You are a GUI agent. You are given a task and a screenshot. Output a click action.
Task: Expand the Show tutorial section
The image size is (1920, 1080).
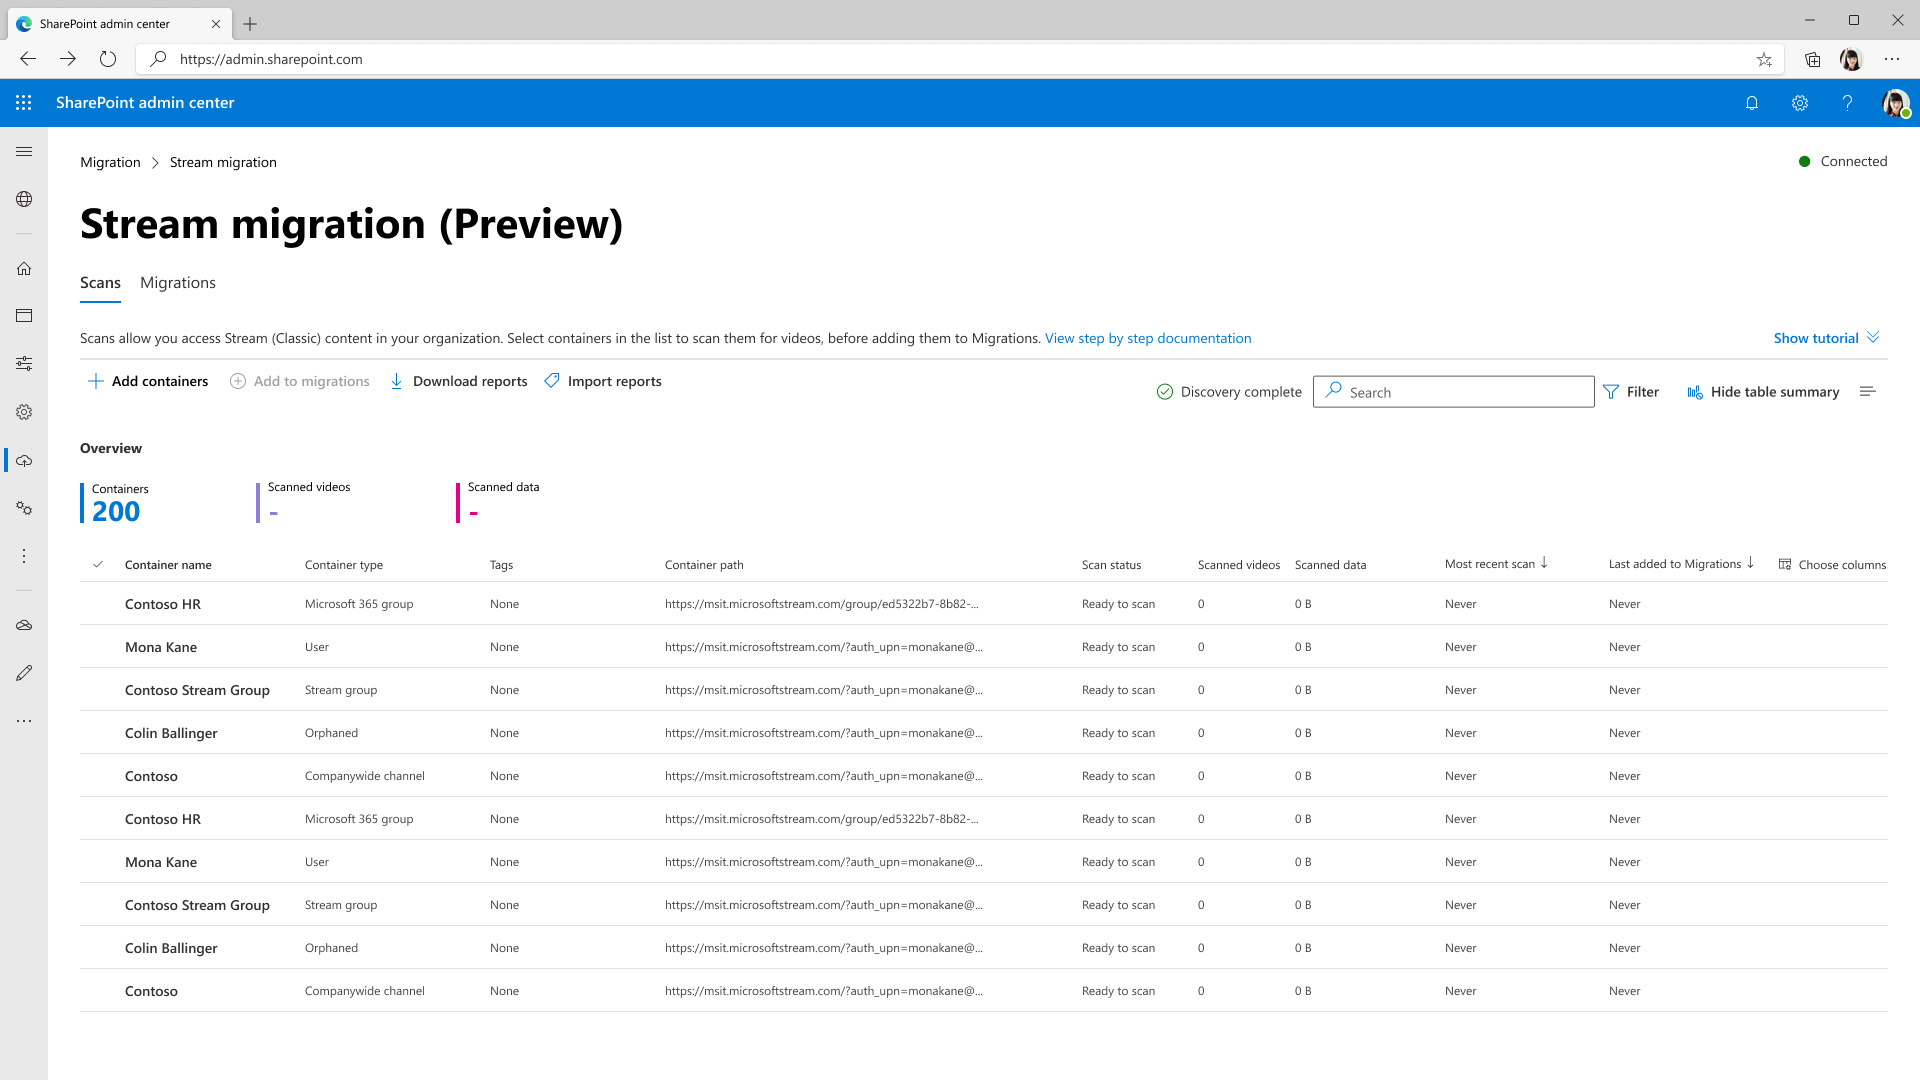(1826, 338)
